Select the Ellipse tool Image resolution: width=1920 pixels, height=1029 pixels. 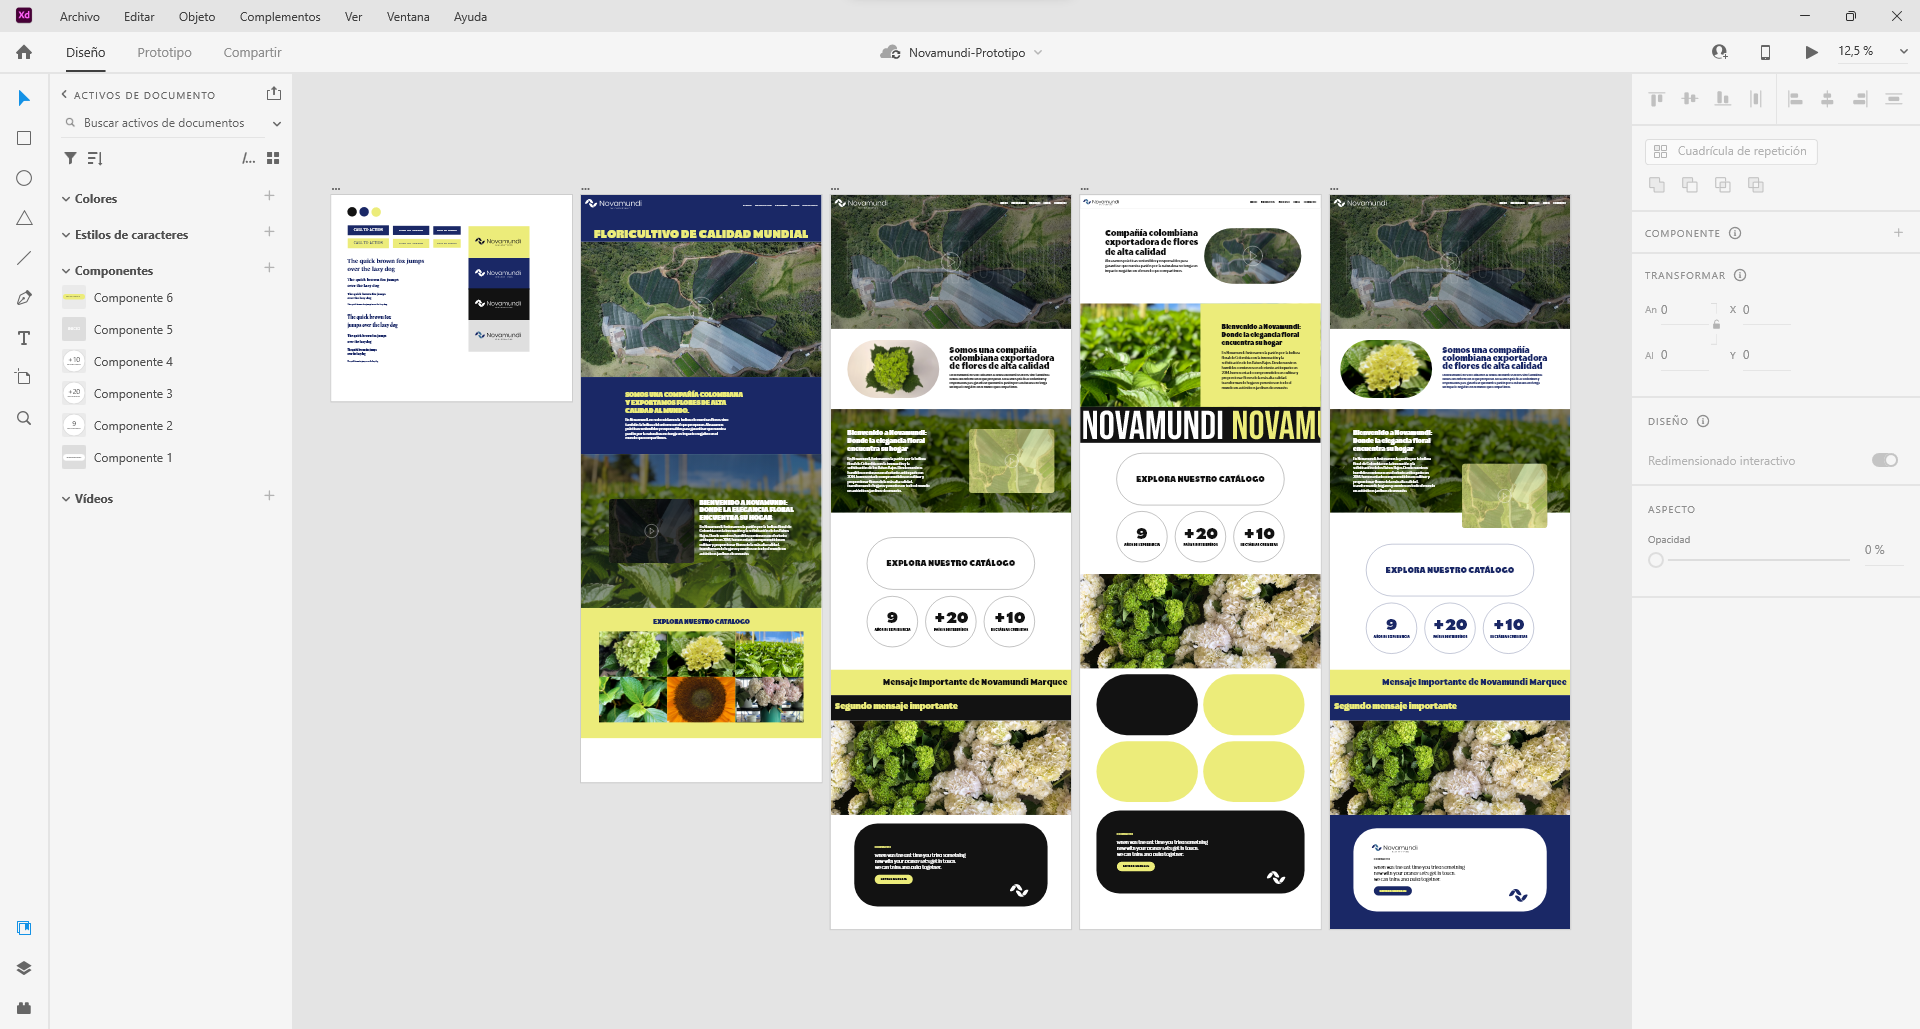click(24, 178)
